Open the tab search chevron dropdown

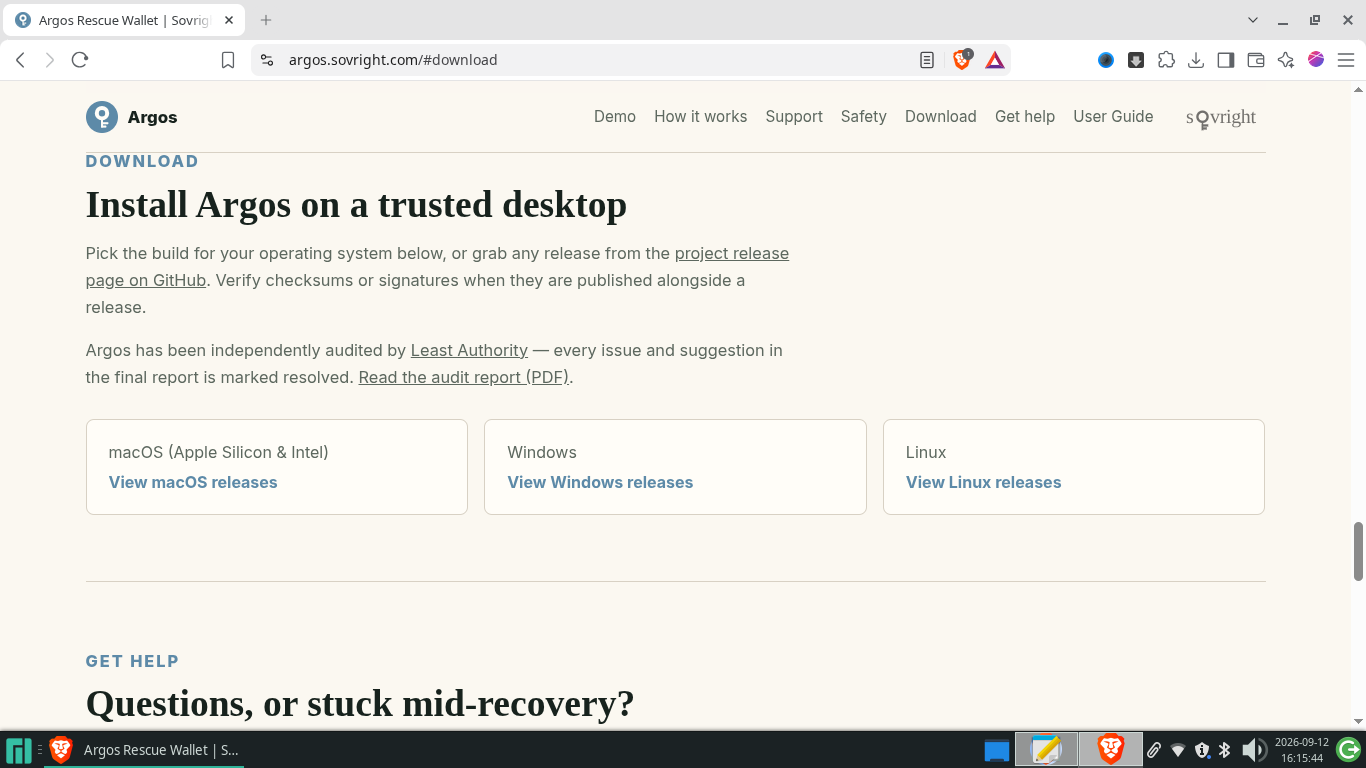(1253, 20)
